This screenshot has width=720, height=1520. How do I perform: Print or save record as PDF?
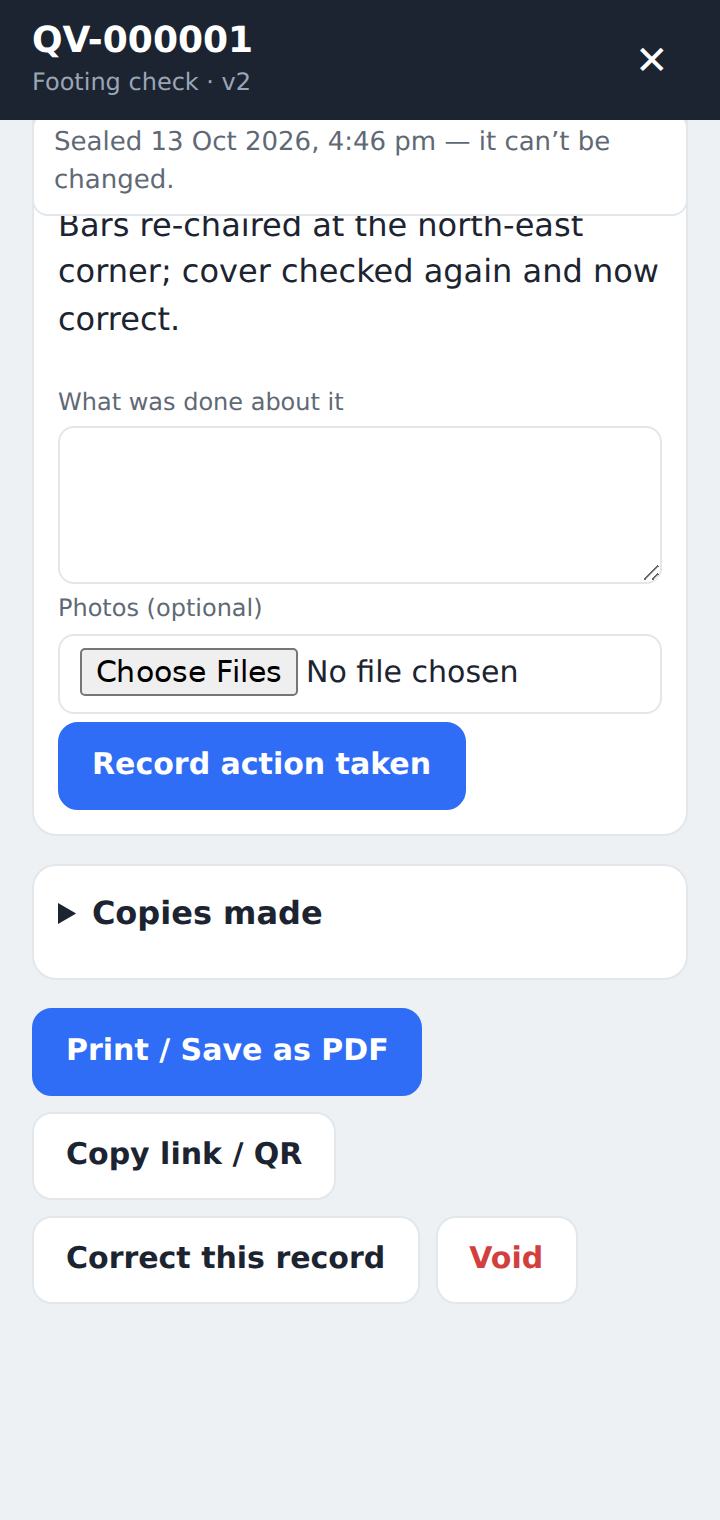[x=227, y=1052]
